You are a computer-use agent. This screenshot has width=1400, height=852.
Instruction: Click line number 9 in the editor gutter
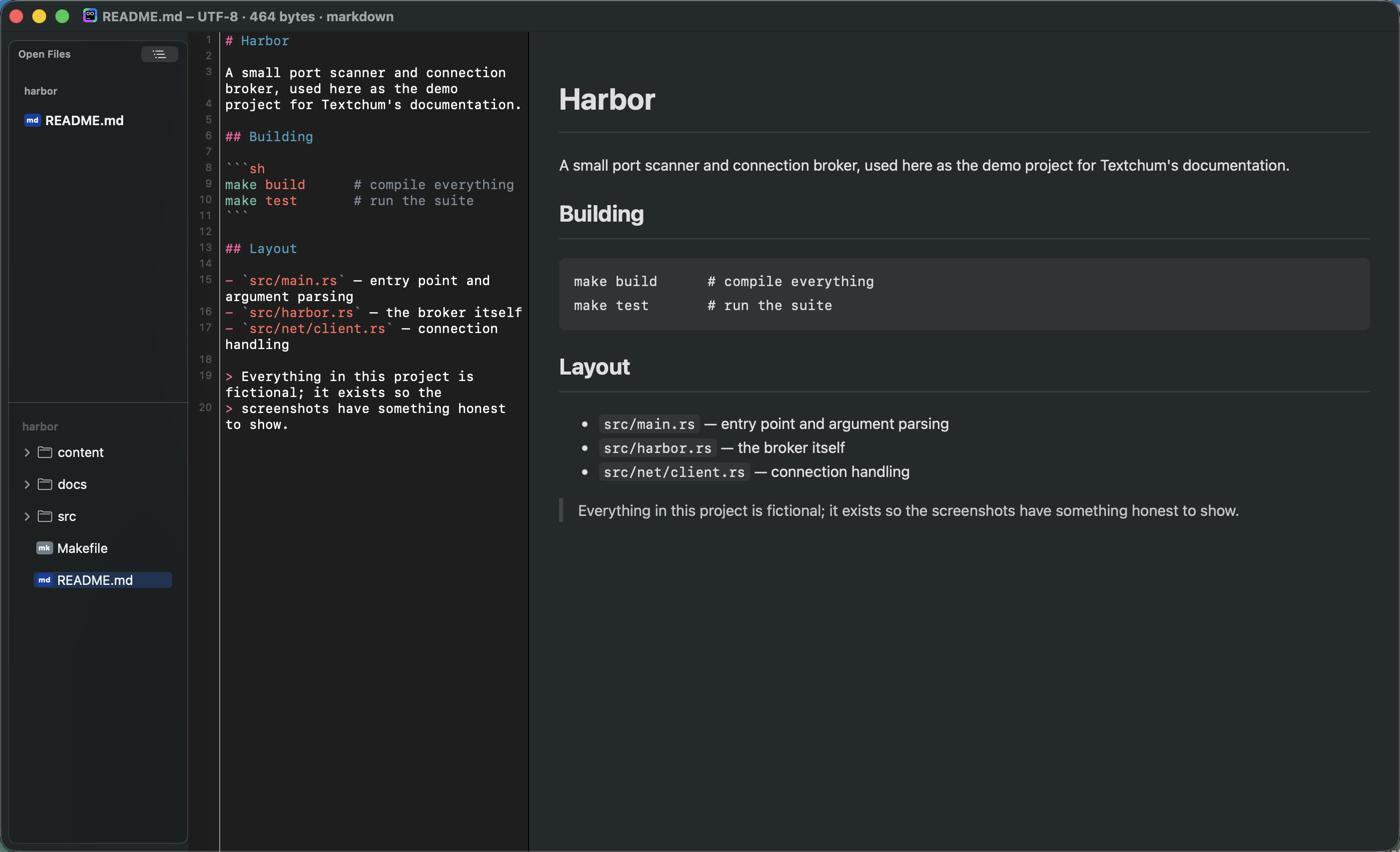[208, 184]
